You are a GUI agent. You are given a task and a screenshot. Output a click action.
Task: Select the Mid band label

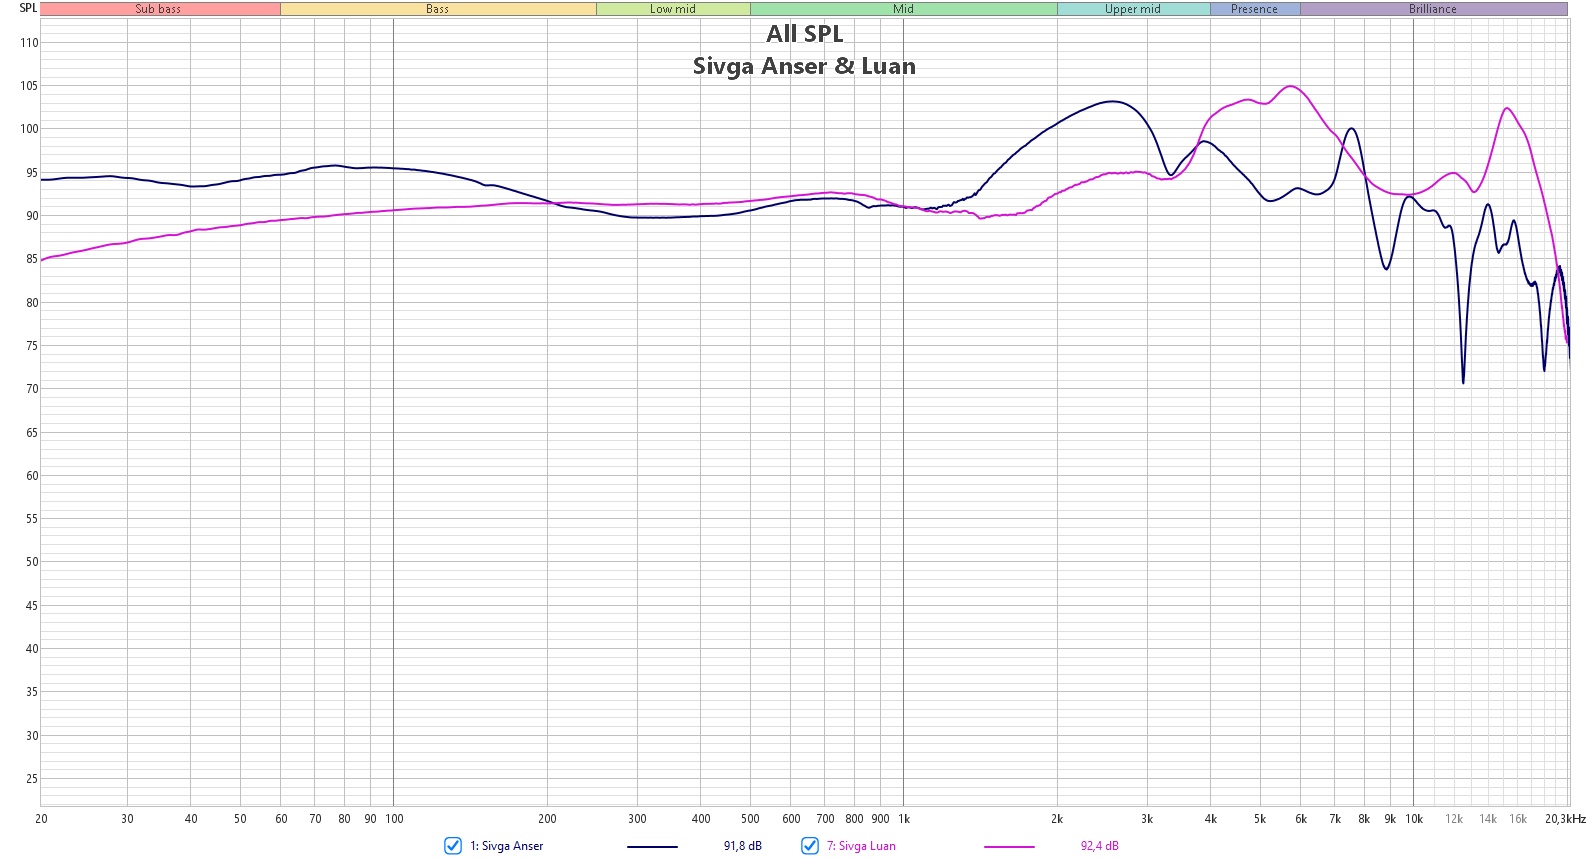tap(904, 9)
